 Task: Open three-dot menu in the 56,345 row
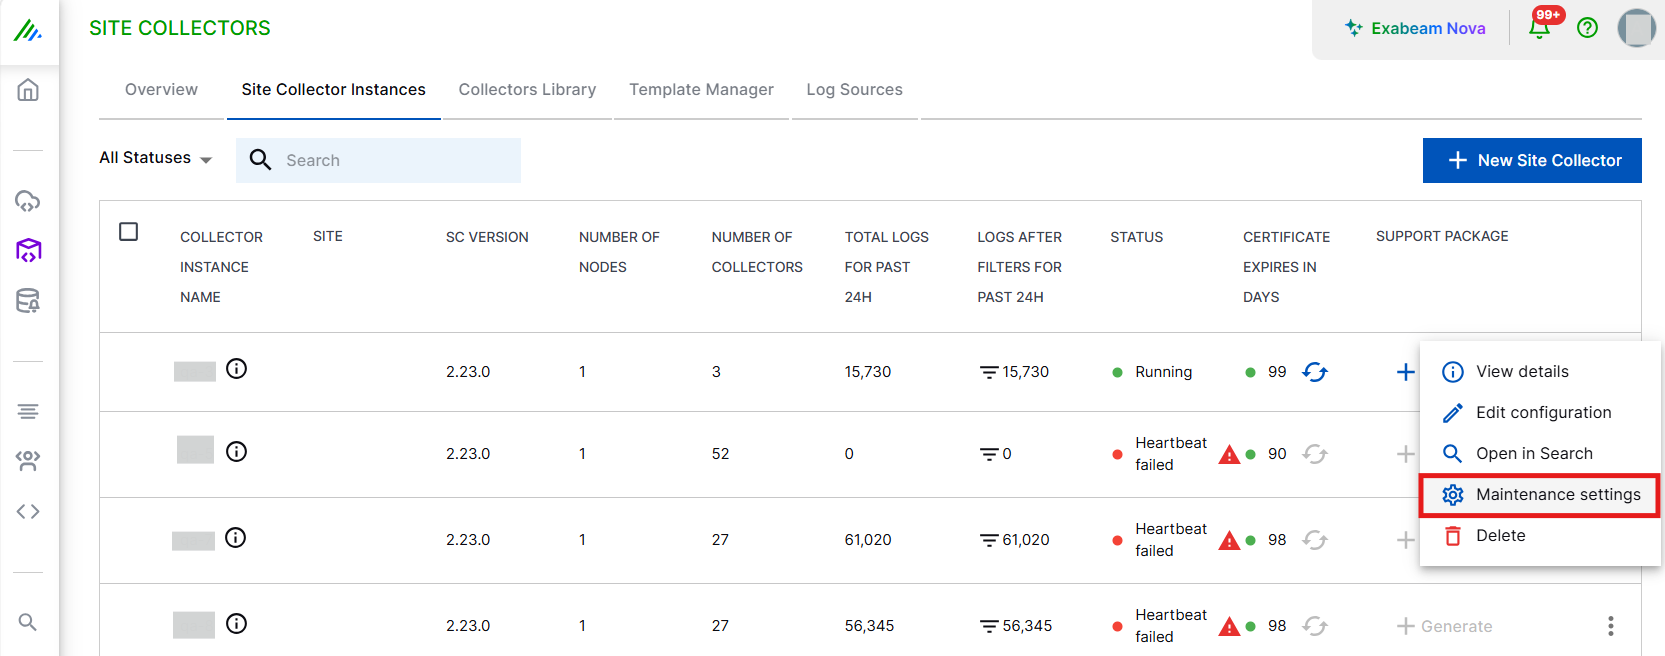1610,626
